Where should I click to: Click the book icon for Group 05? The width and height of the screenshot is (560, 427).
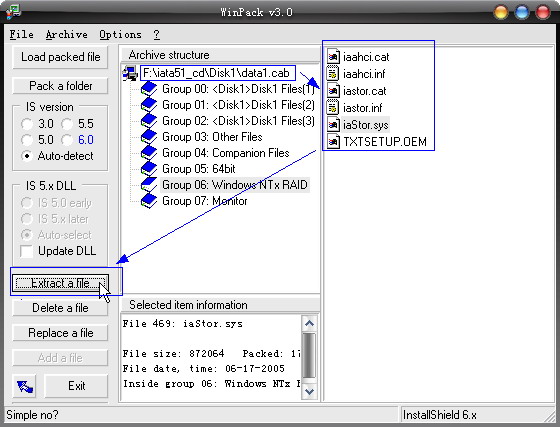click(x=149, y=169)
